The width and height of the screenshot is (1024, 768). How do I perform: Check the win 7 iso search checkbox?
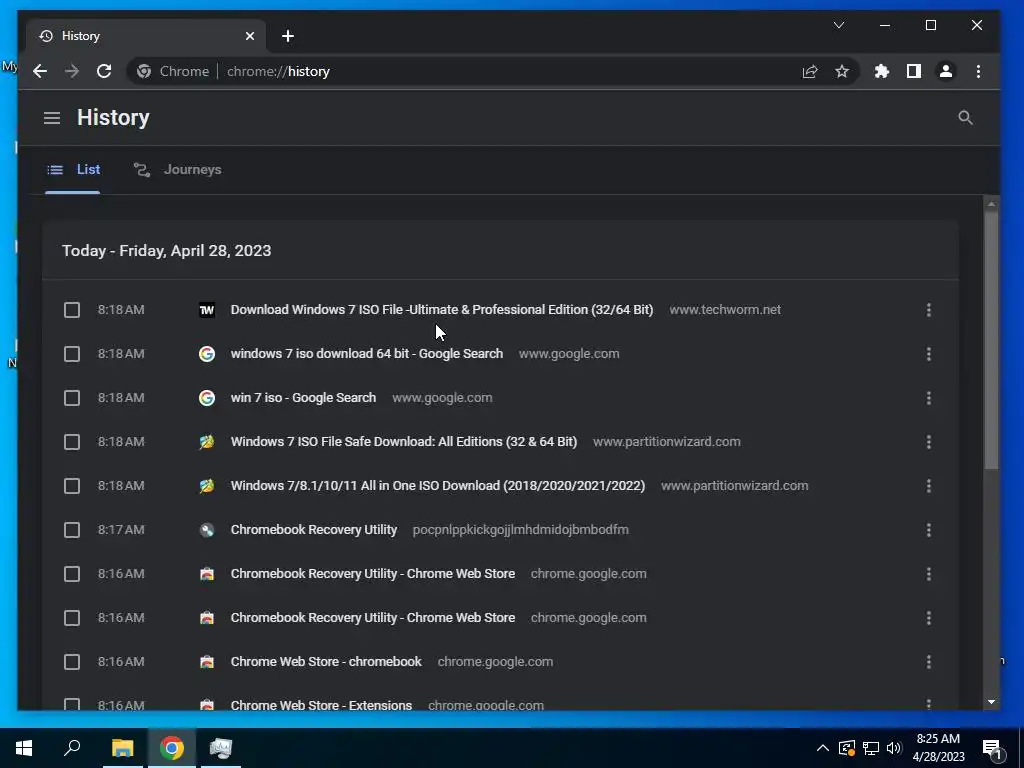(72, 398)
